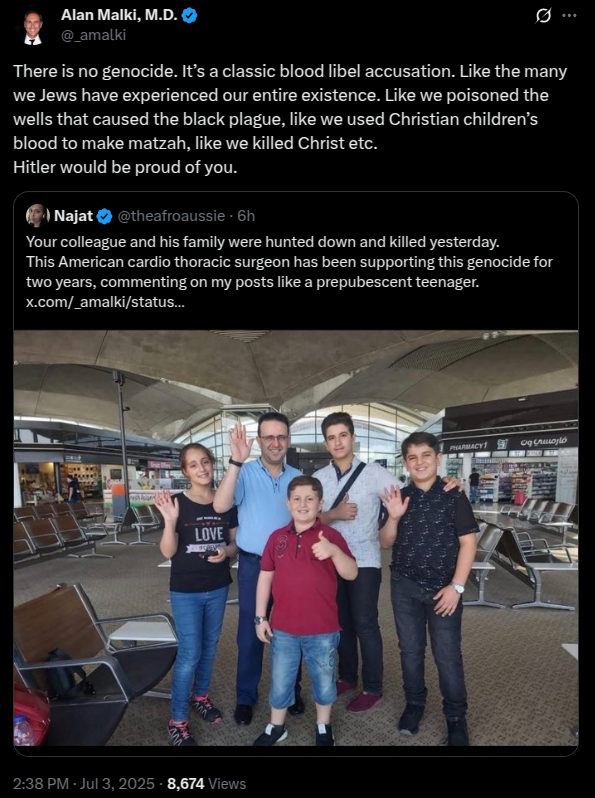Click Najat's blue verified checkmark
The height and width of the screenshot is (798, 595).
click(104, 216)
